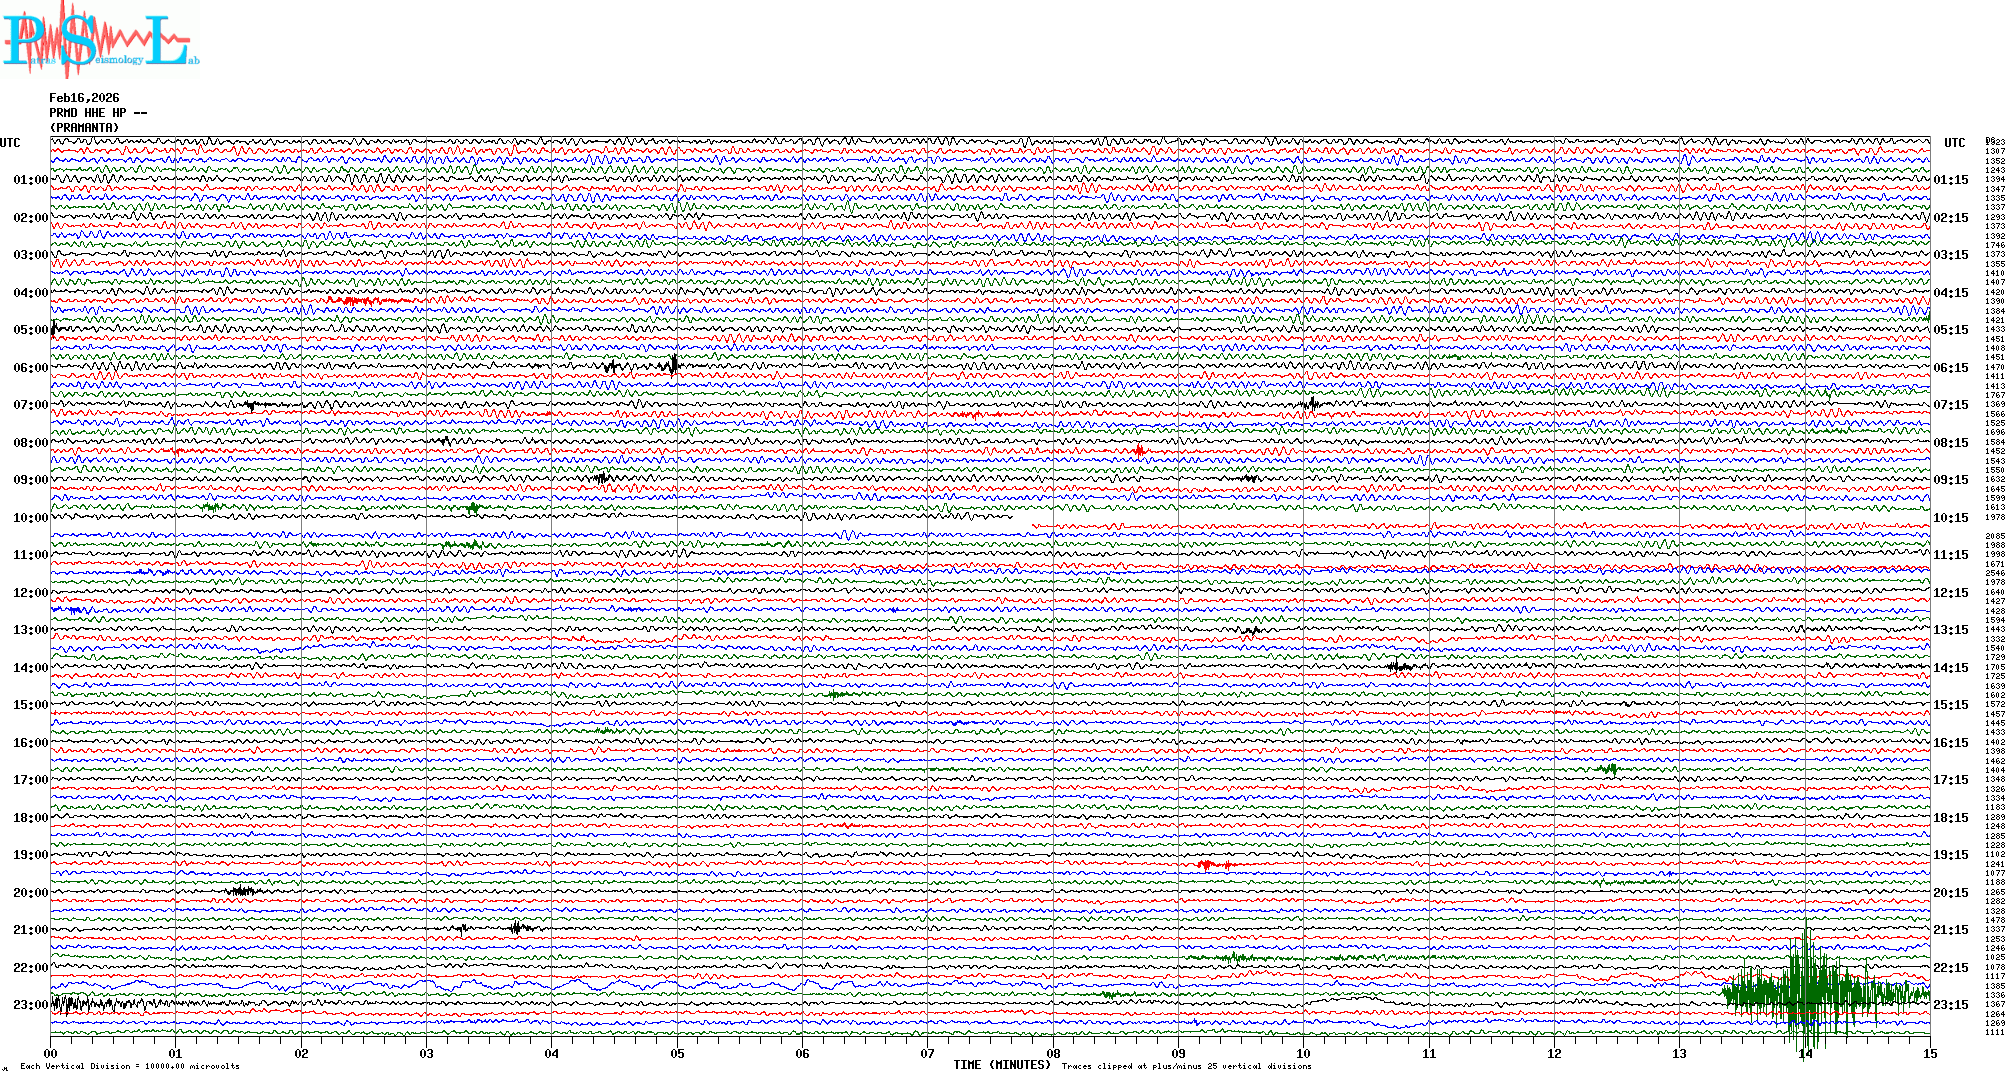Click the green burst on the 17:00 trace

coord(1610,769)
